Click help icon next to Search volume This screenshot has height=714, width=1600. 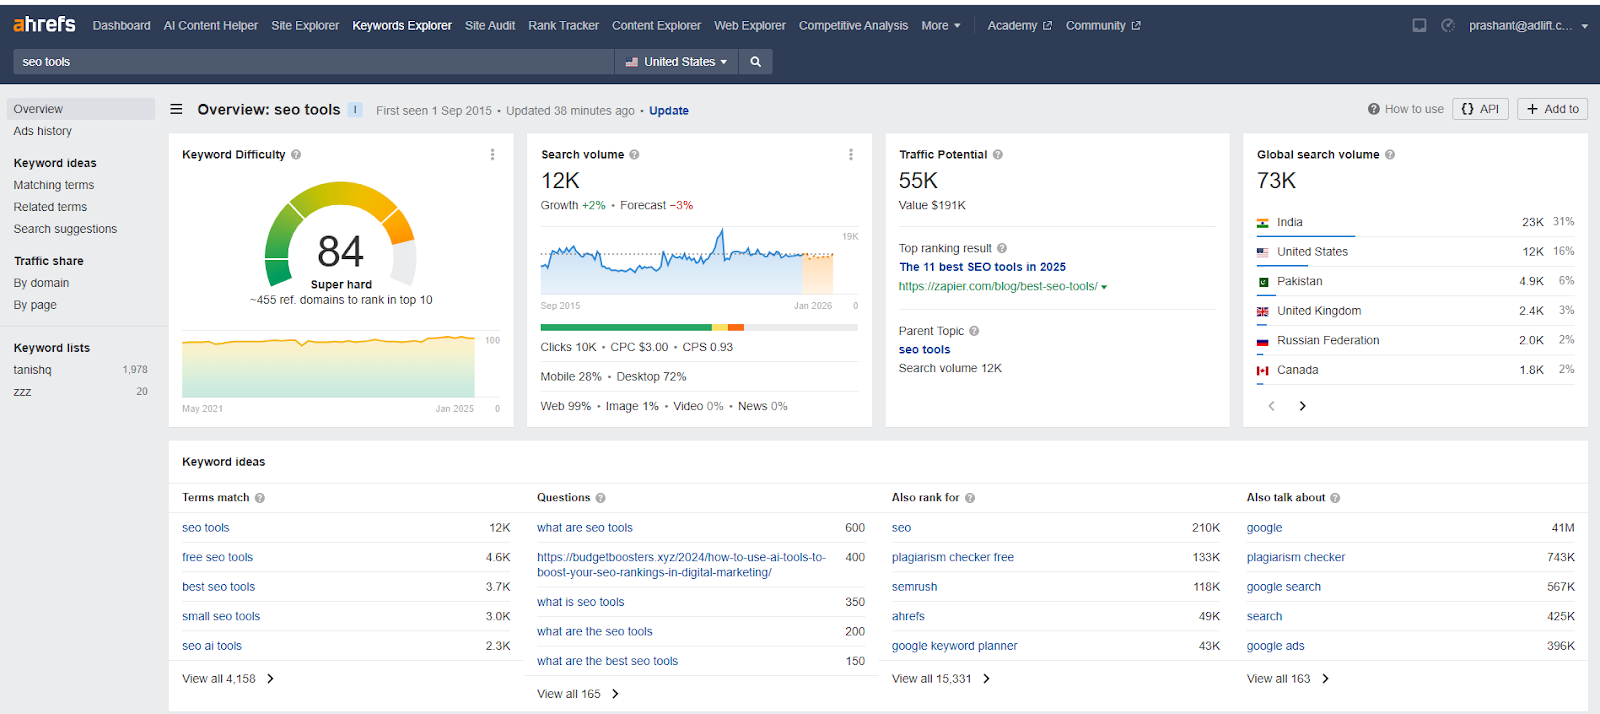tap(634, 155)
